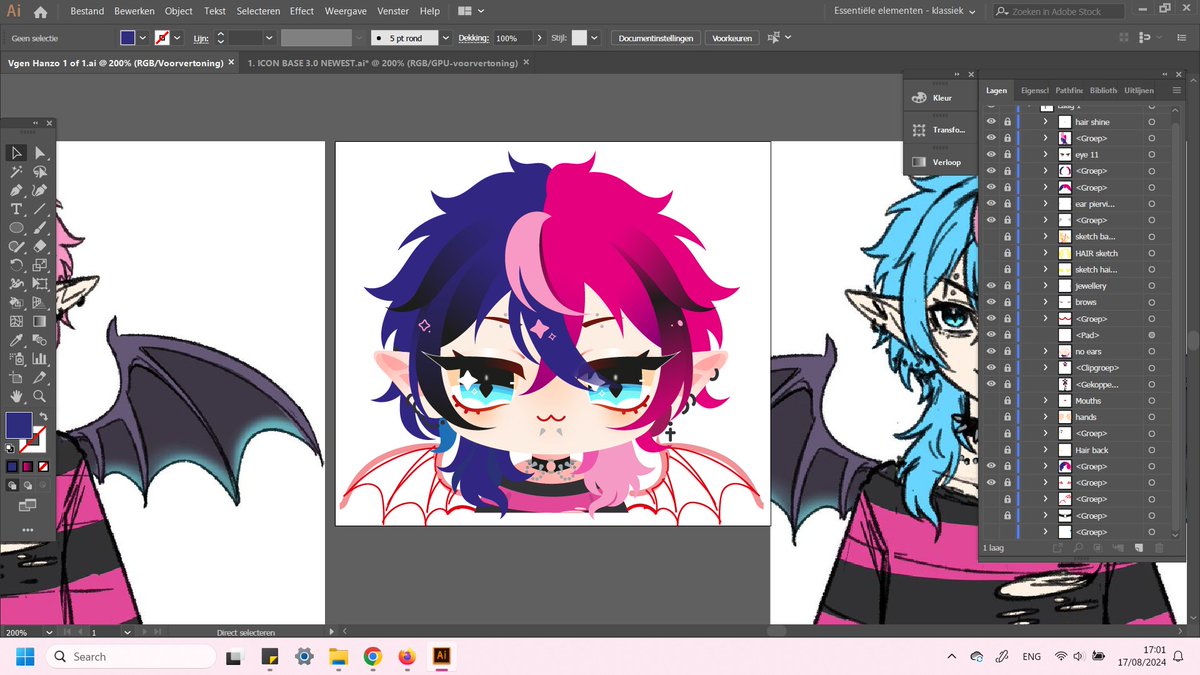Screen dimensions: 1200x675
Task: Toggle the lock on Hair back layer
Action: click(x=1007, y=450)
